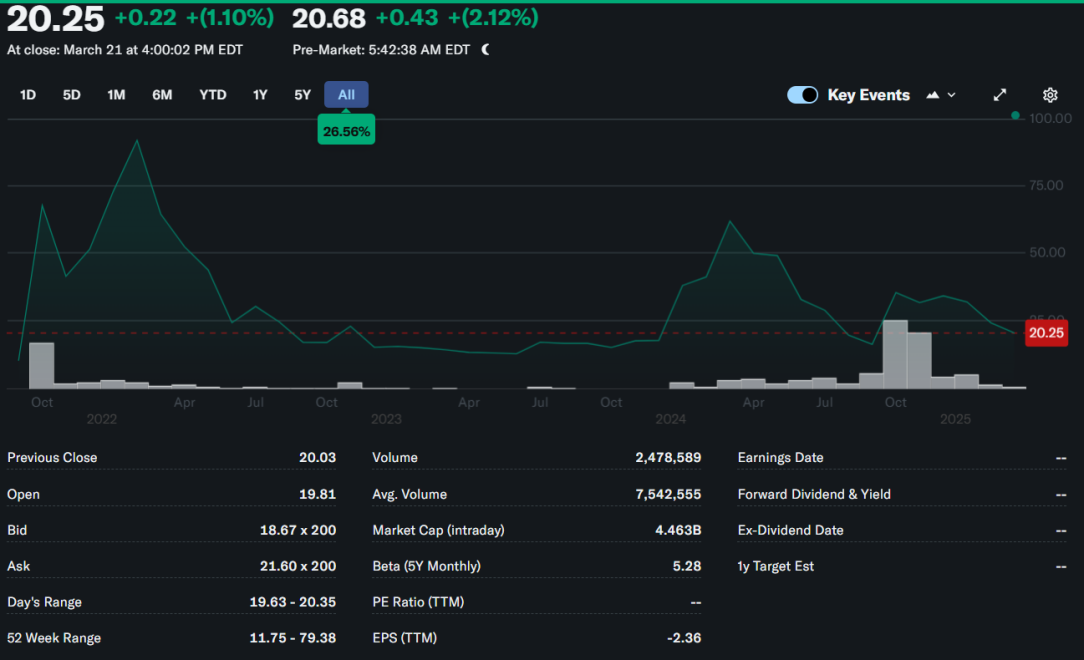This screenshot has height=660, width=1084.
Task: Click the Avg. Volume value 7,542,555
Action: pos(668,494)
